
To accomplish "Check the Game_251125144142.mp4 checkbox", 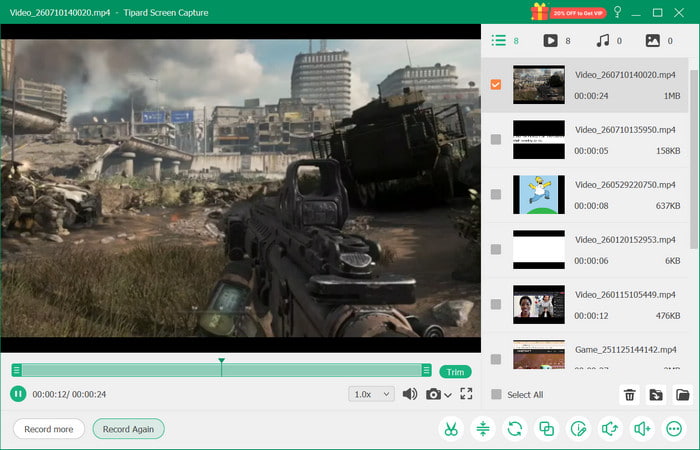I will click(x=496, y=359).
